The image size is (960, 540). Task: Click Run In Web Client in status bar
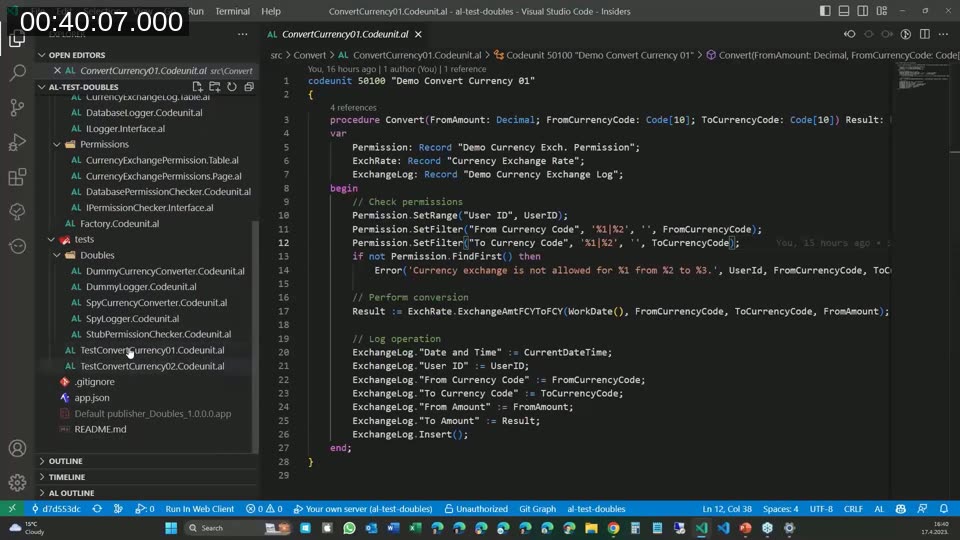coord(200,509)
